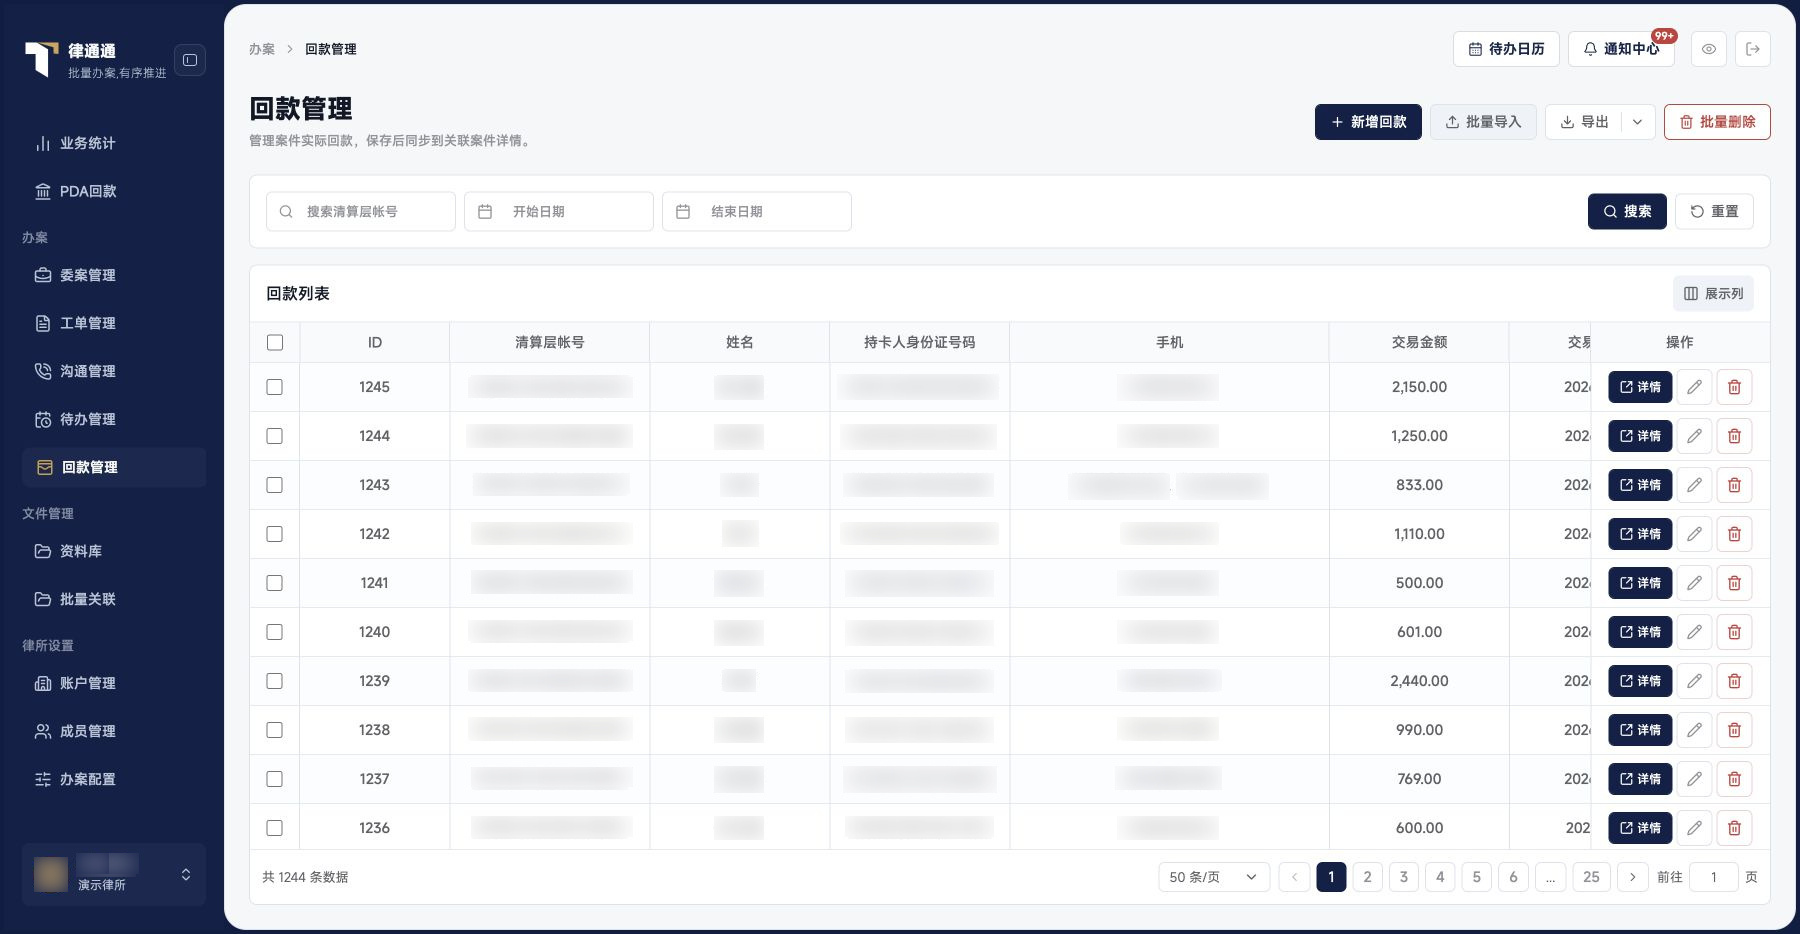Click 重置 to reset filters
Viewport: 1800px width, 934px height.
(x=1714, y=211)
